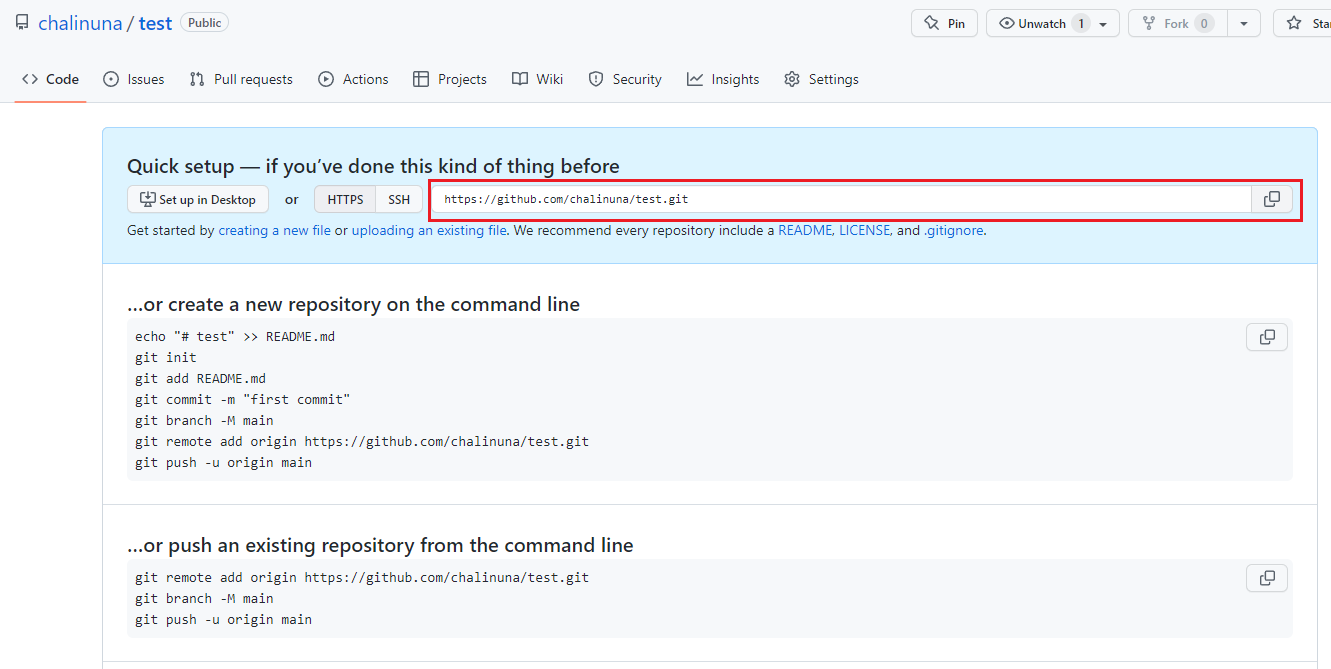1331x669 pixels.
Task: View the Insights tab
Action: 723,79
